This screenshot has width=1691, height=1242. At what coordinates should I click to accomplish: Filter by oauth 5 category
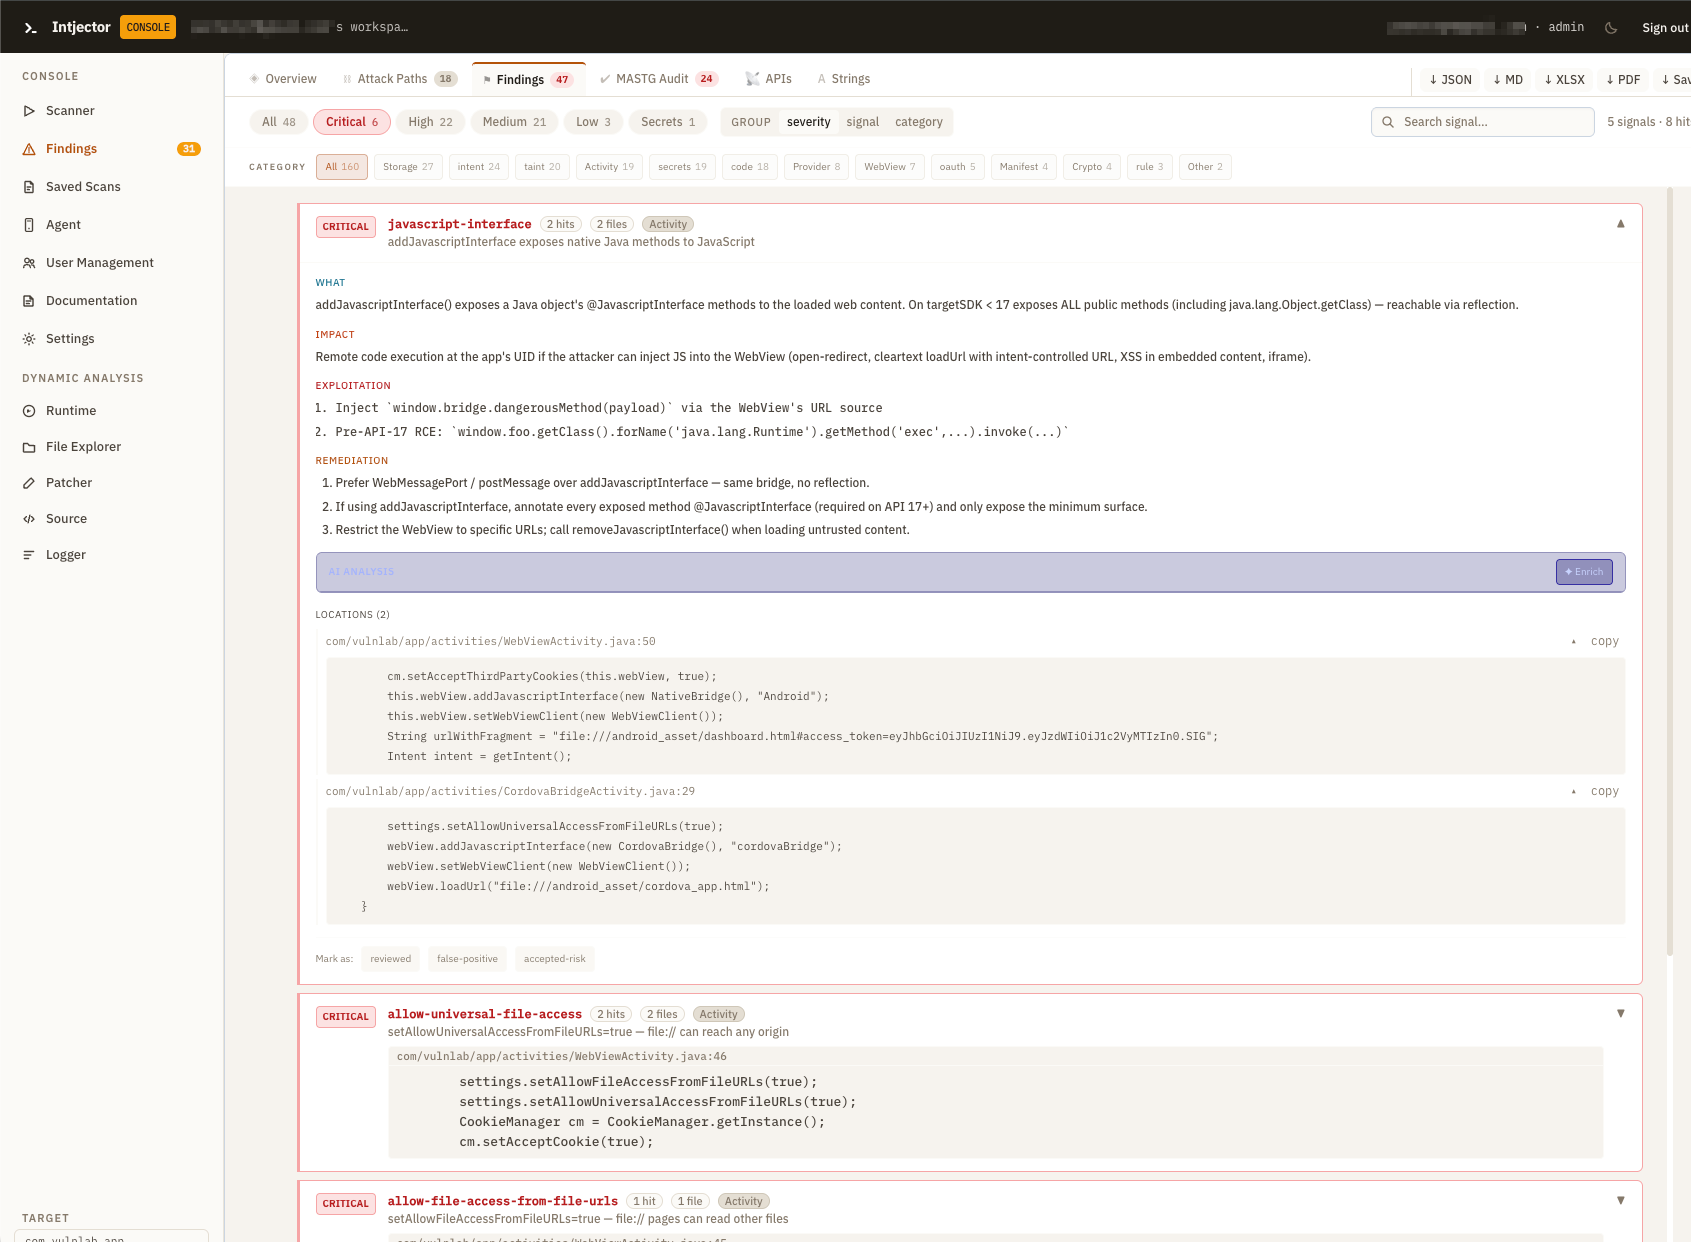pos(957,167)
